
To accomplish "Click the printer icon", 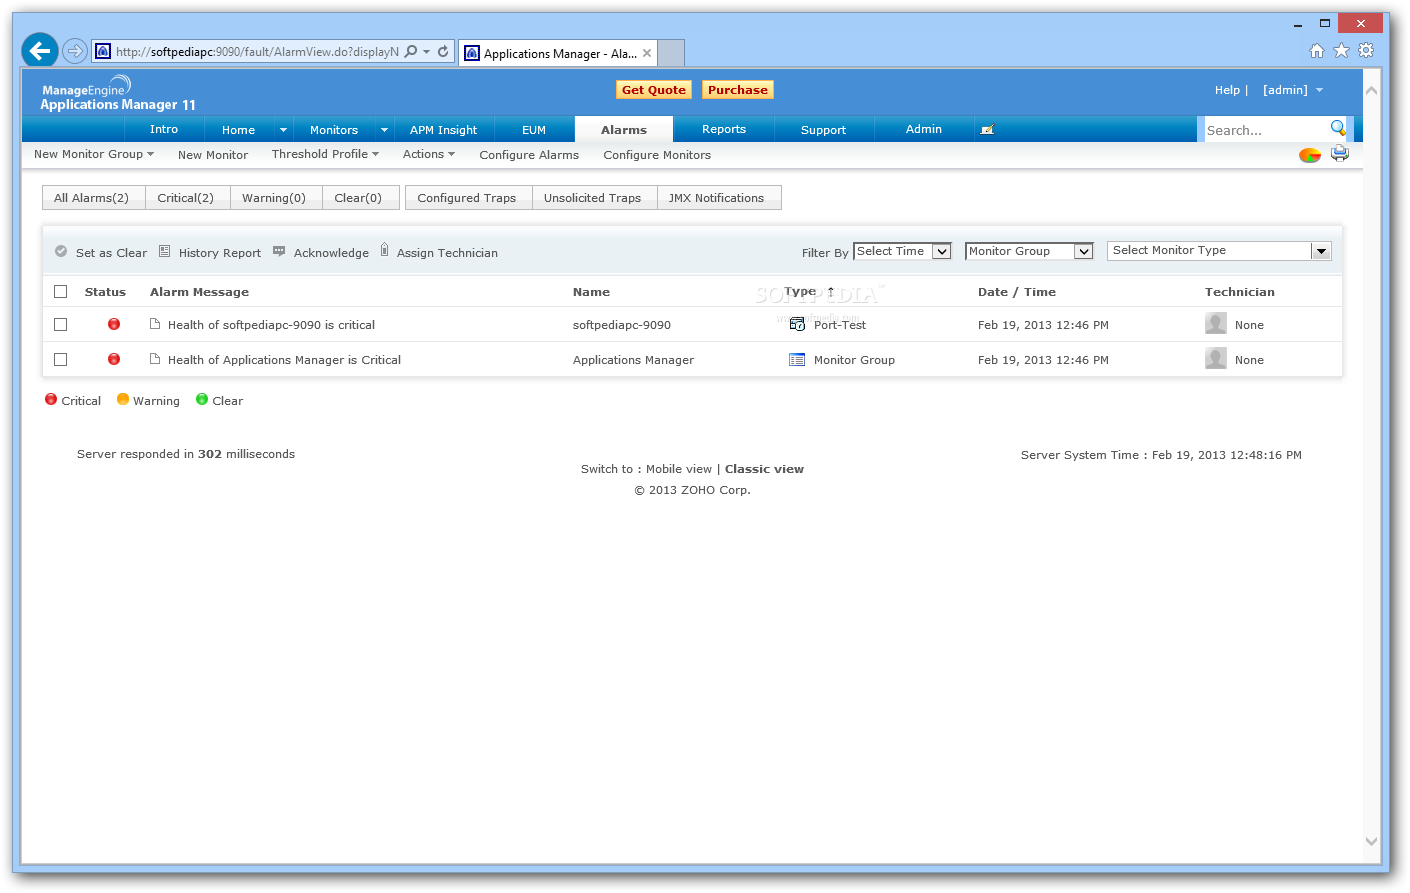I will pyautogui.click(x=1340, y=154).
